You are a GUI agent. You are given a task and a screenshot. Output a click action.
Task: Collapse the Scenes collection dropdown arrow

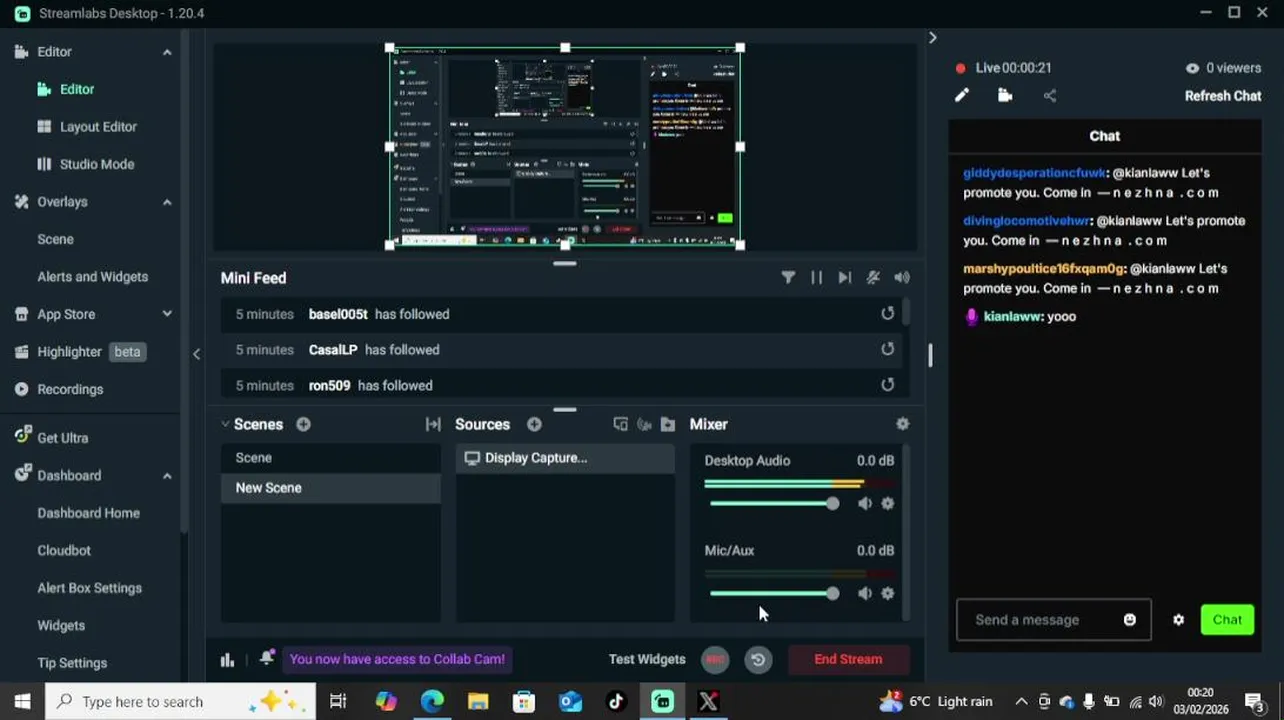(x=225, y=424)
